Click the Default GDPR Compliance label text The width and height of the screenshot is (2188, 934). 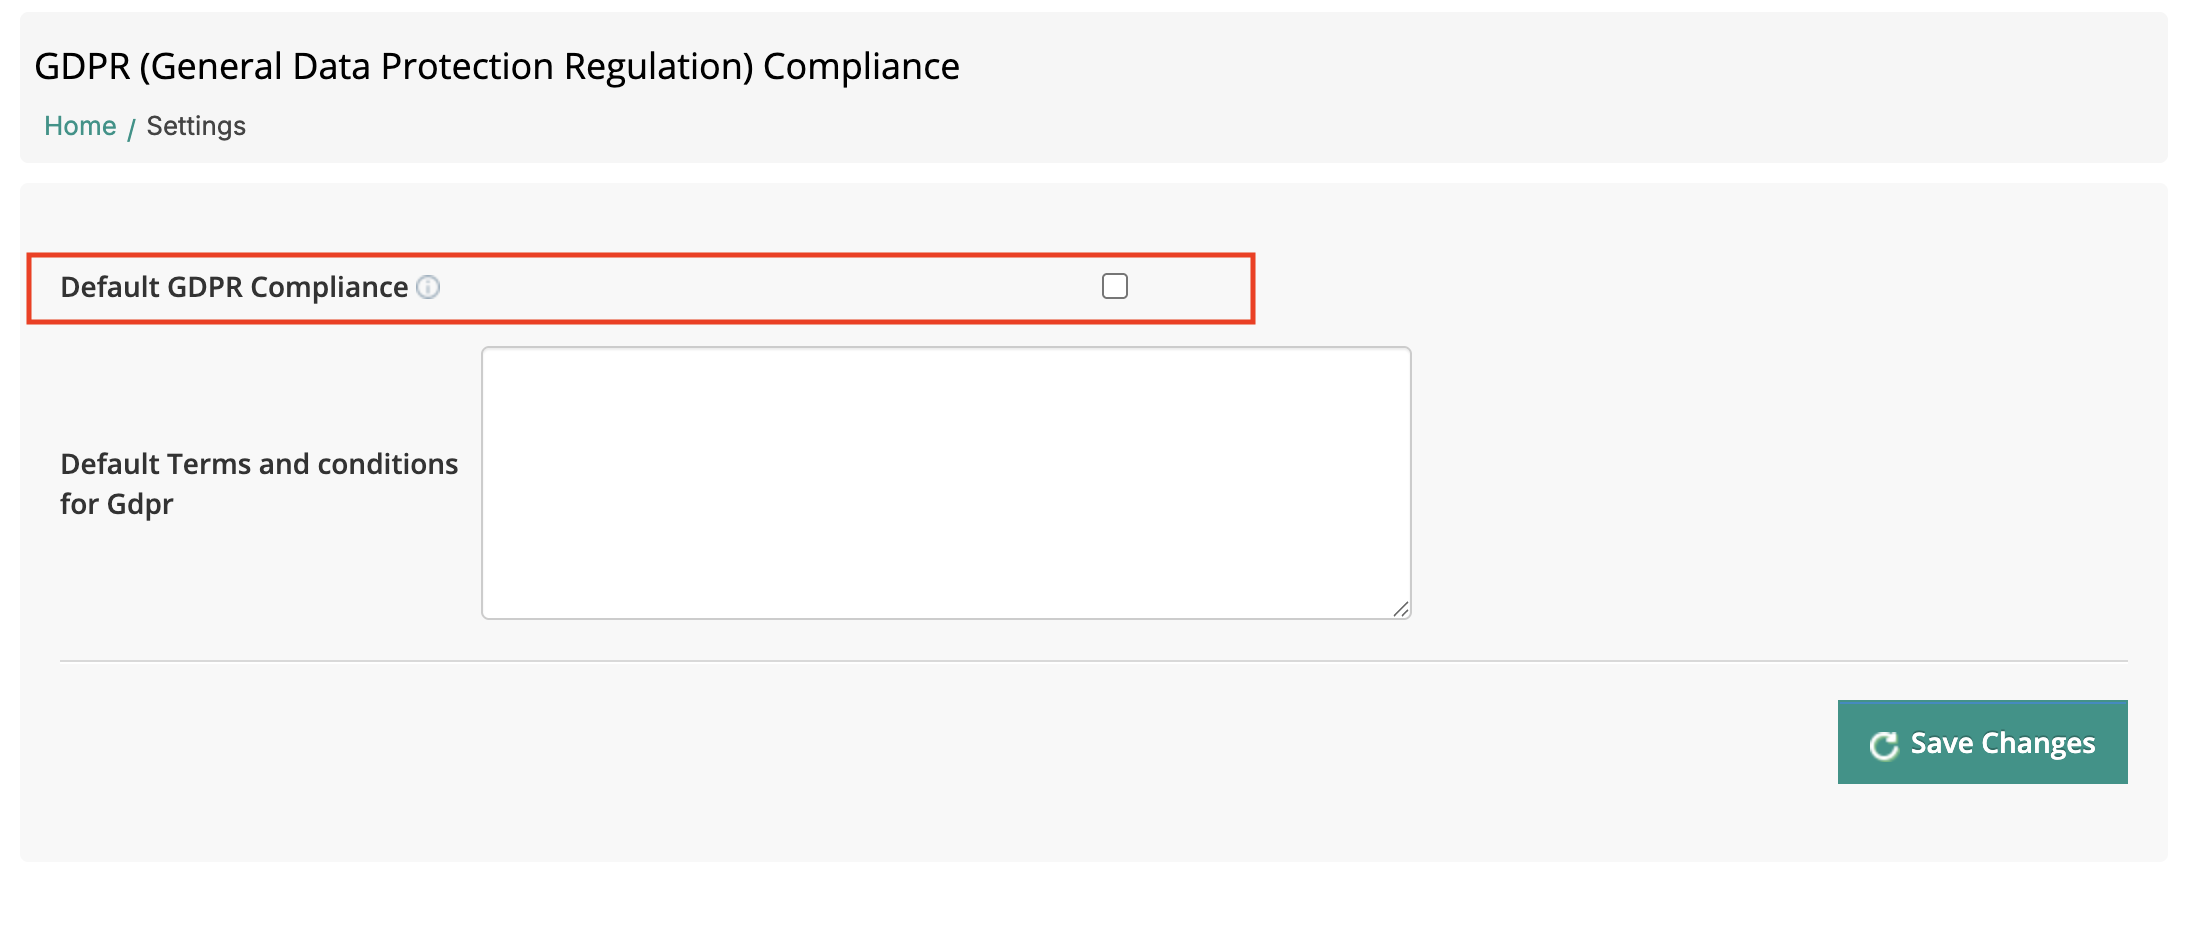coord(234,288)
